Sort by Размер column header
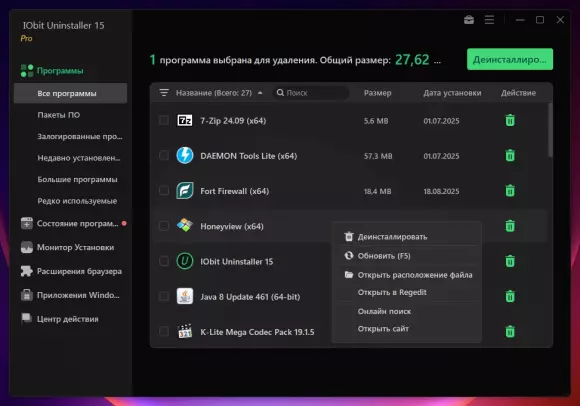This screenshot has height=406, width=580. coord(377,93)
